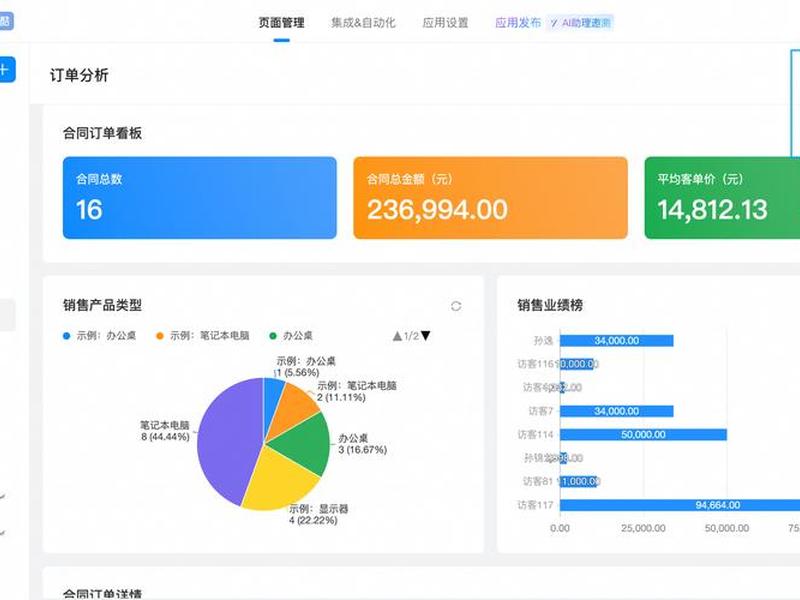Click pie label 示例: 办公桌 1 (5.56%)
The image size is (800, 600).
pyautogui.click(x=306, y=367)
